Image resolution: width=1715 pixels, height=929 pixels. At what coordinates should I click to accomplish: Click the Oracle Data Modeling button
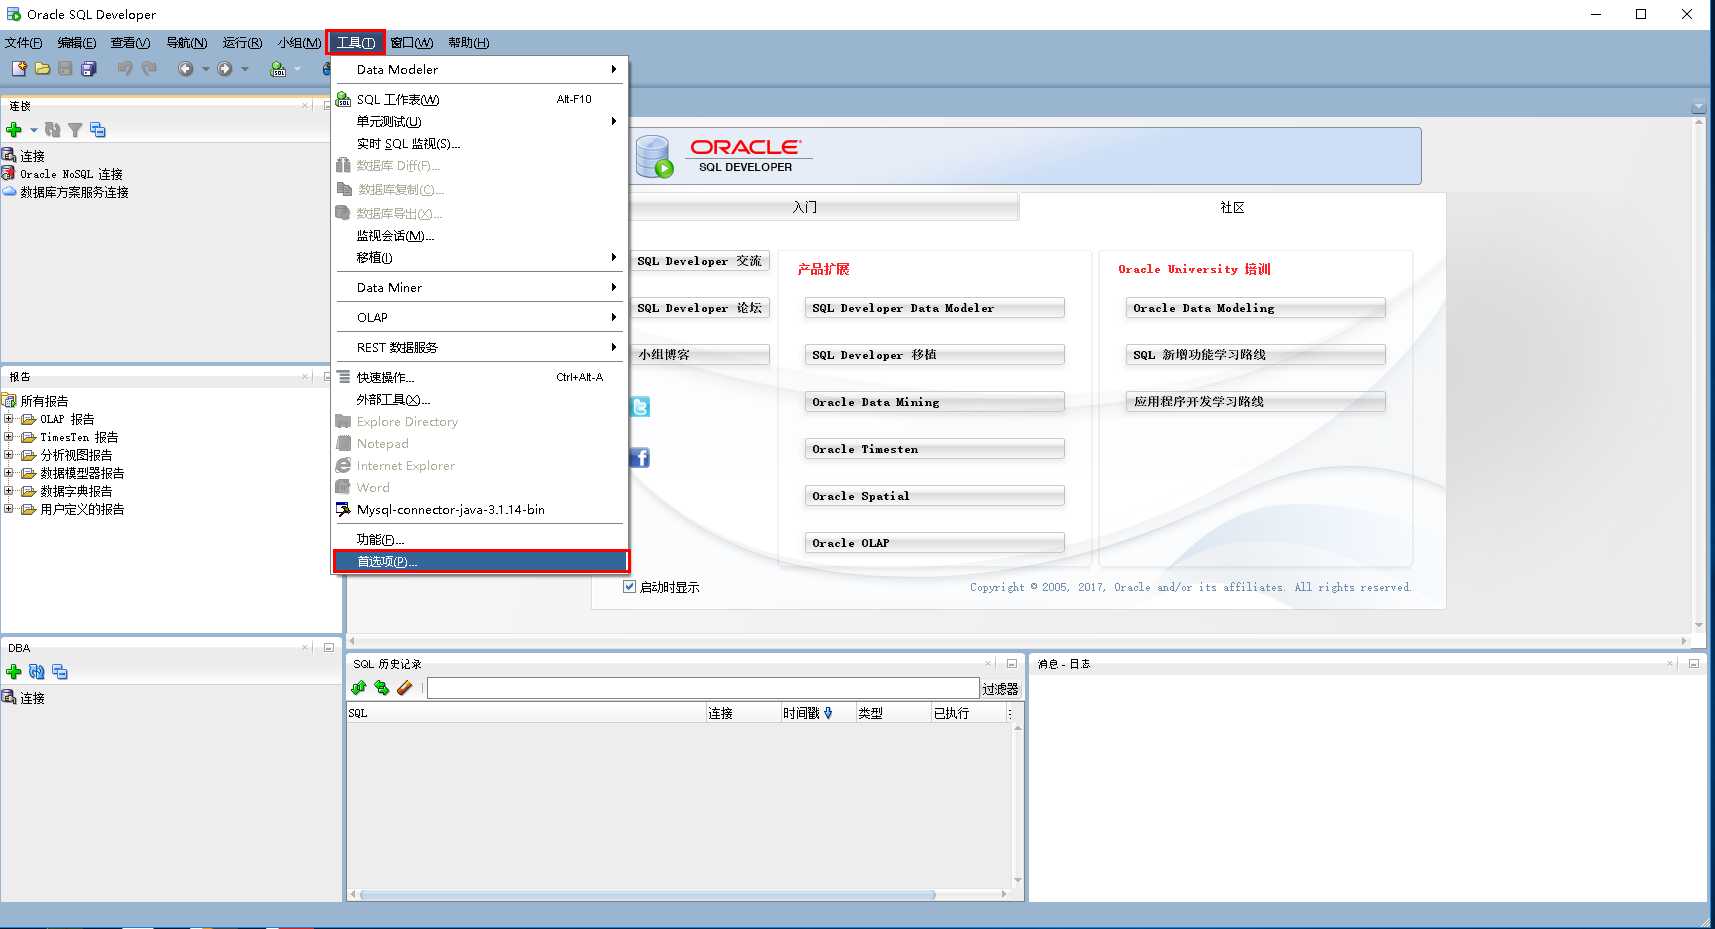(x=1255, y=308)
